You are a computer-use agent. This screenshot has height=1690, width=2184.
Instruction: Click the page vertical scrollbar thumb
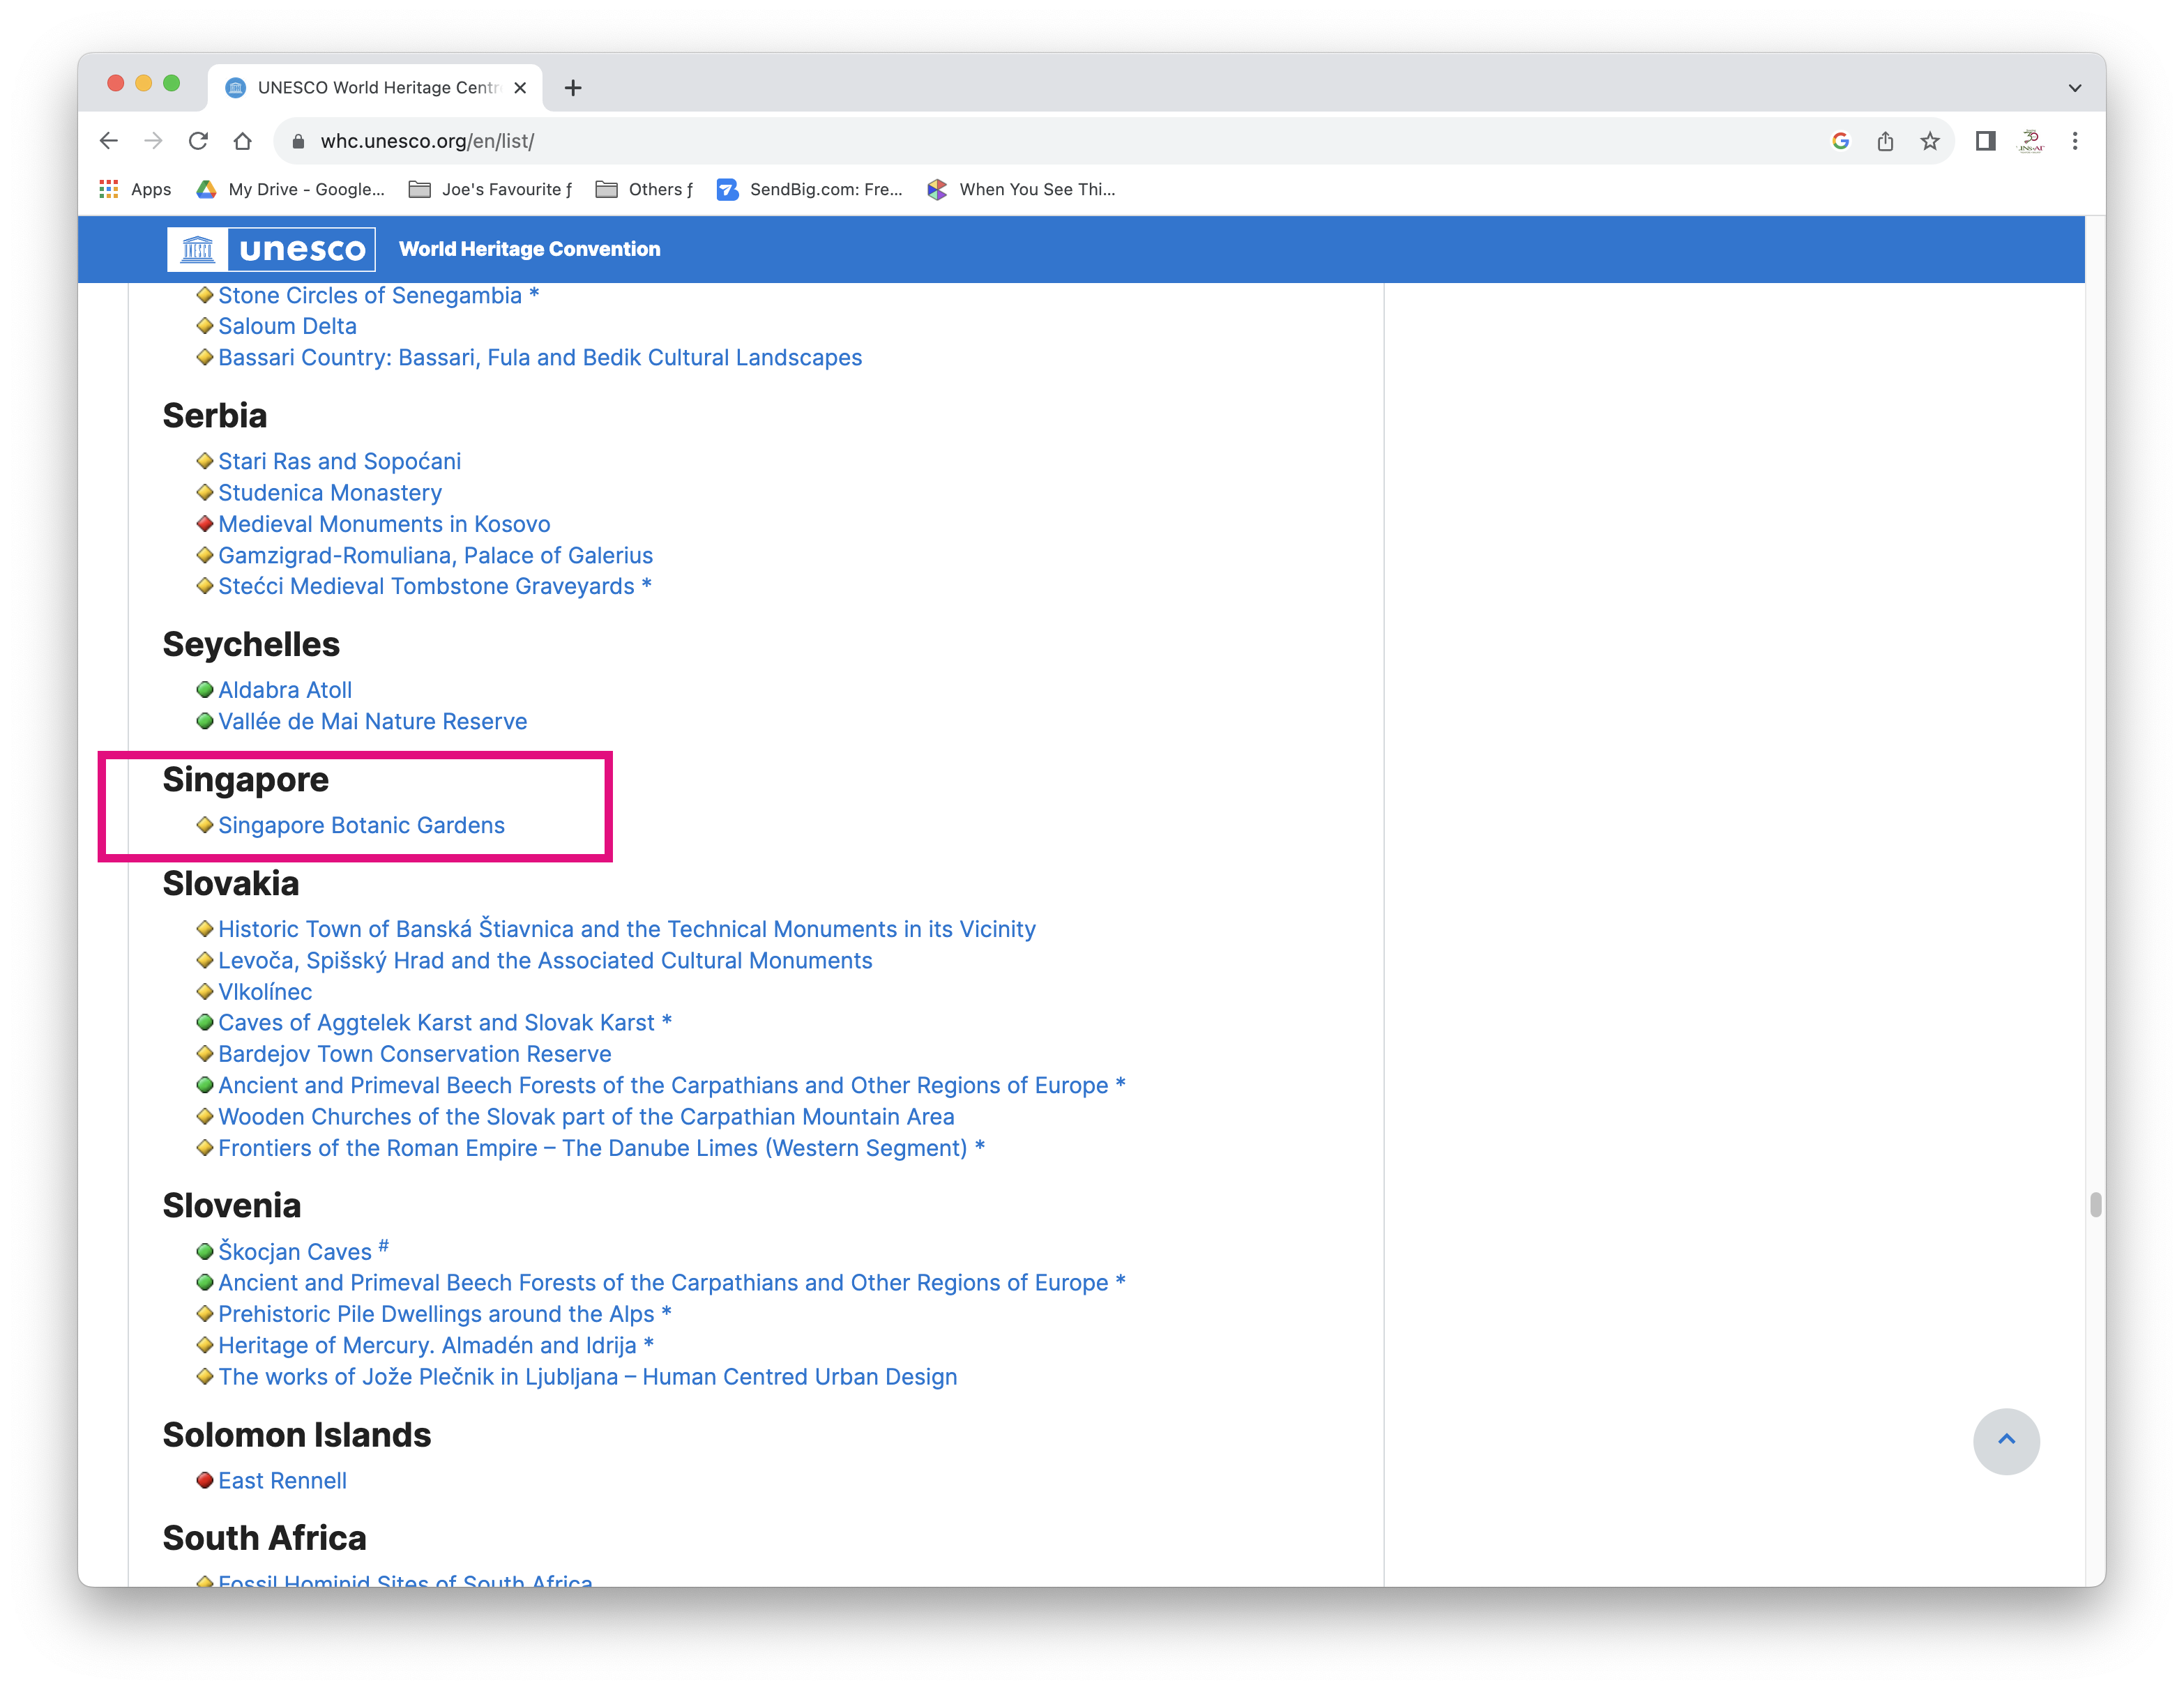point(2095,1204)
